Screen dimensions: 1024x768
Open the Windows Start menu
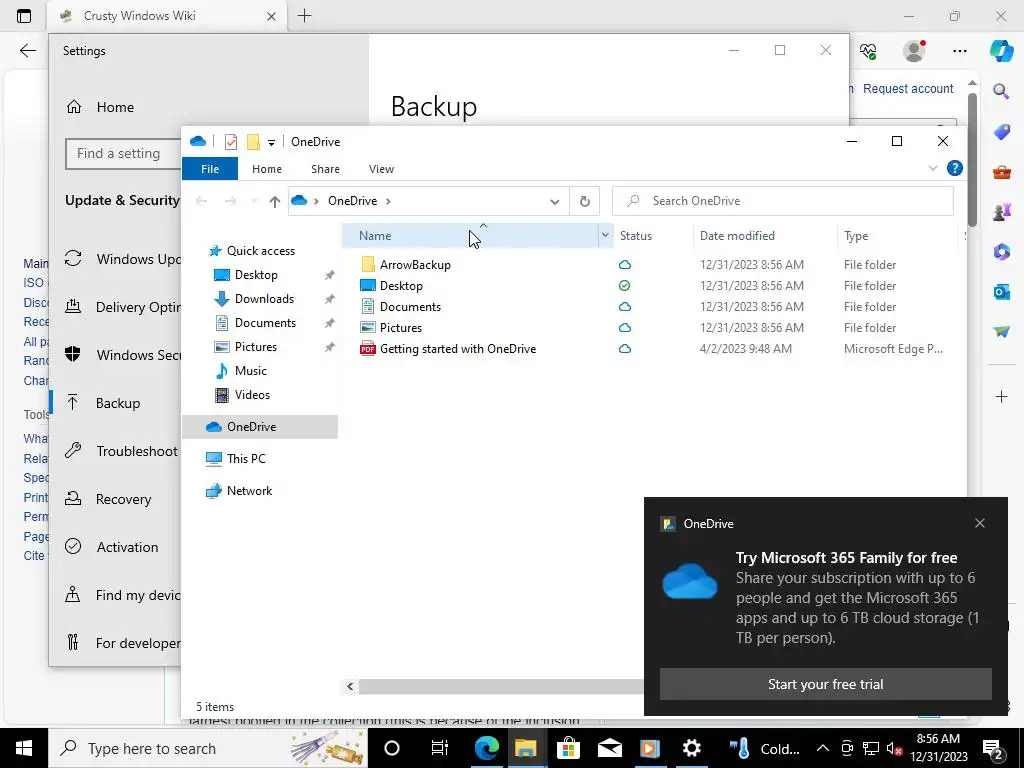pyautogui.click(x=24, y=748)
